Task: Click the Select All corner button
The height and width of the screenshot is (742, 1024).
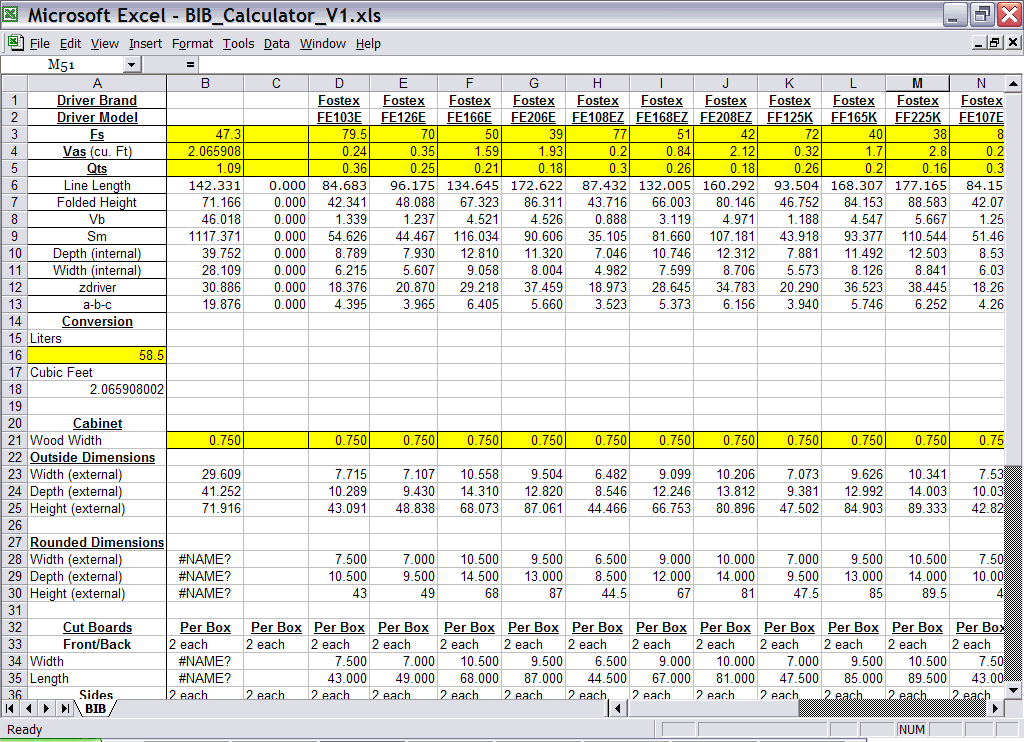Action: click(14, 83)
